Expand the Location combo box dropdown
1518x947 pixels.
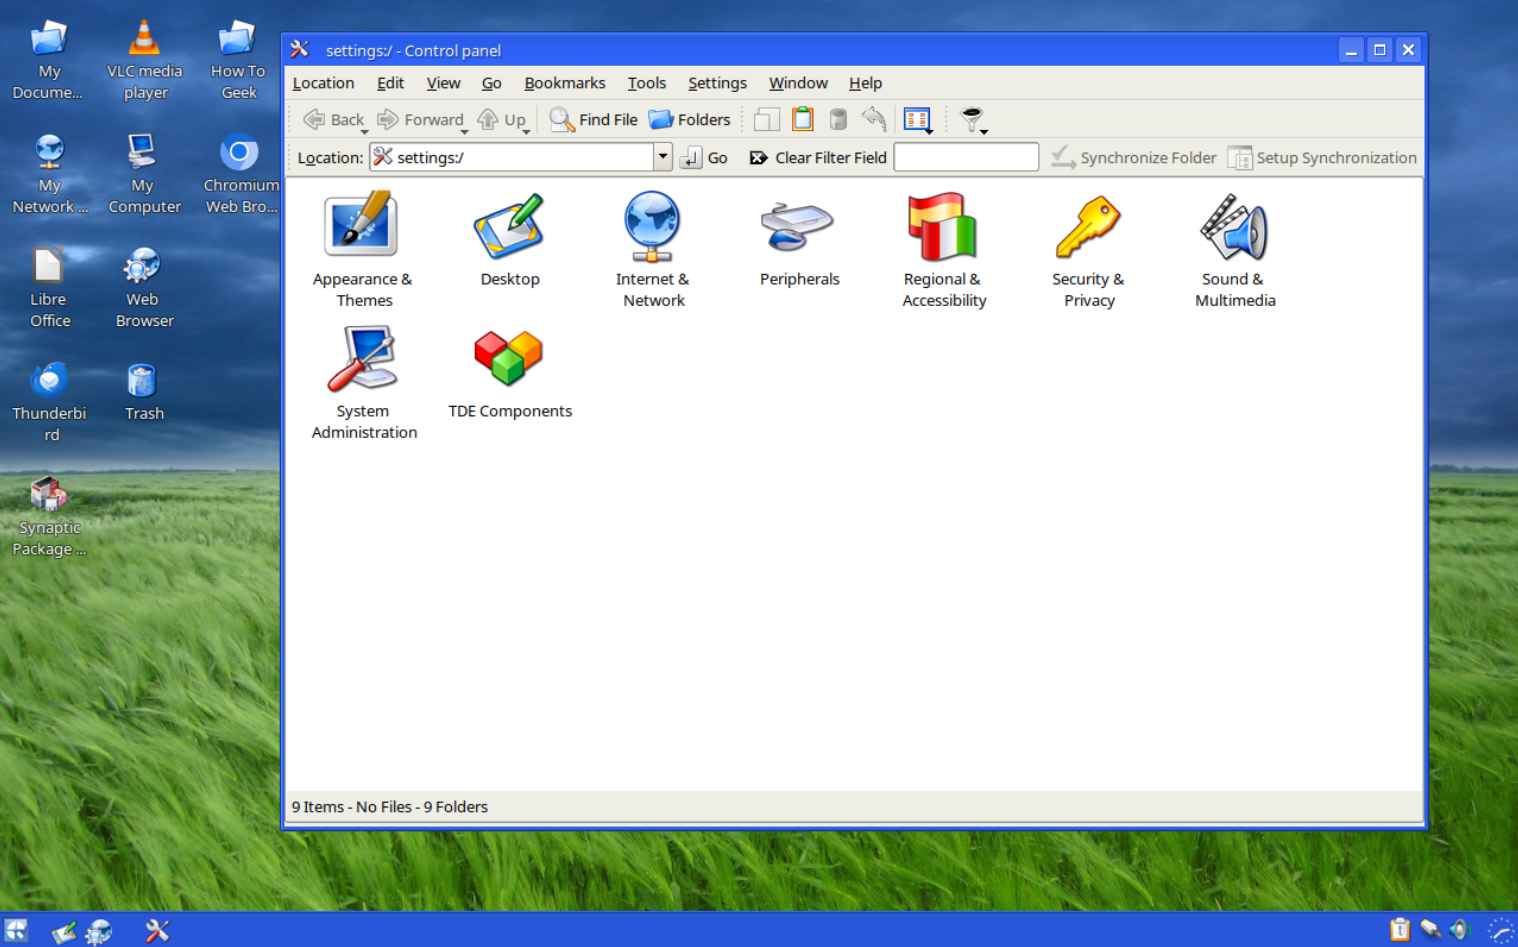[x=662, y=157]
